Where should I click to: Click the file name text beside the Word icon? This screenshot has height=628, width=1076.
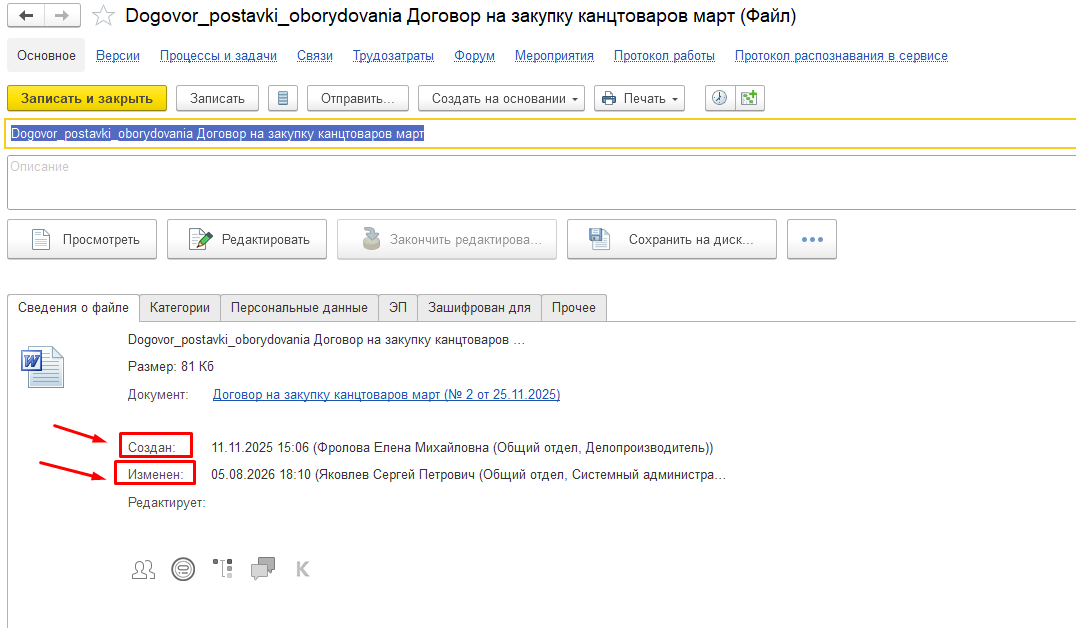tap(327, 340)
